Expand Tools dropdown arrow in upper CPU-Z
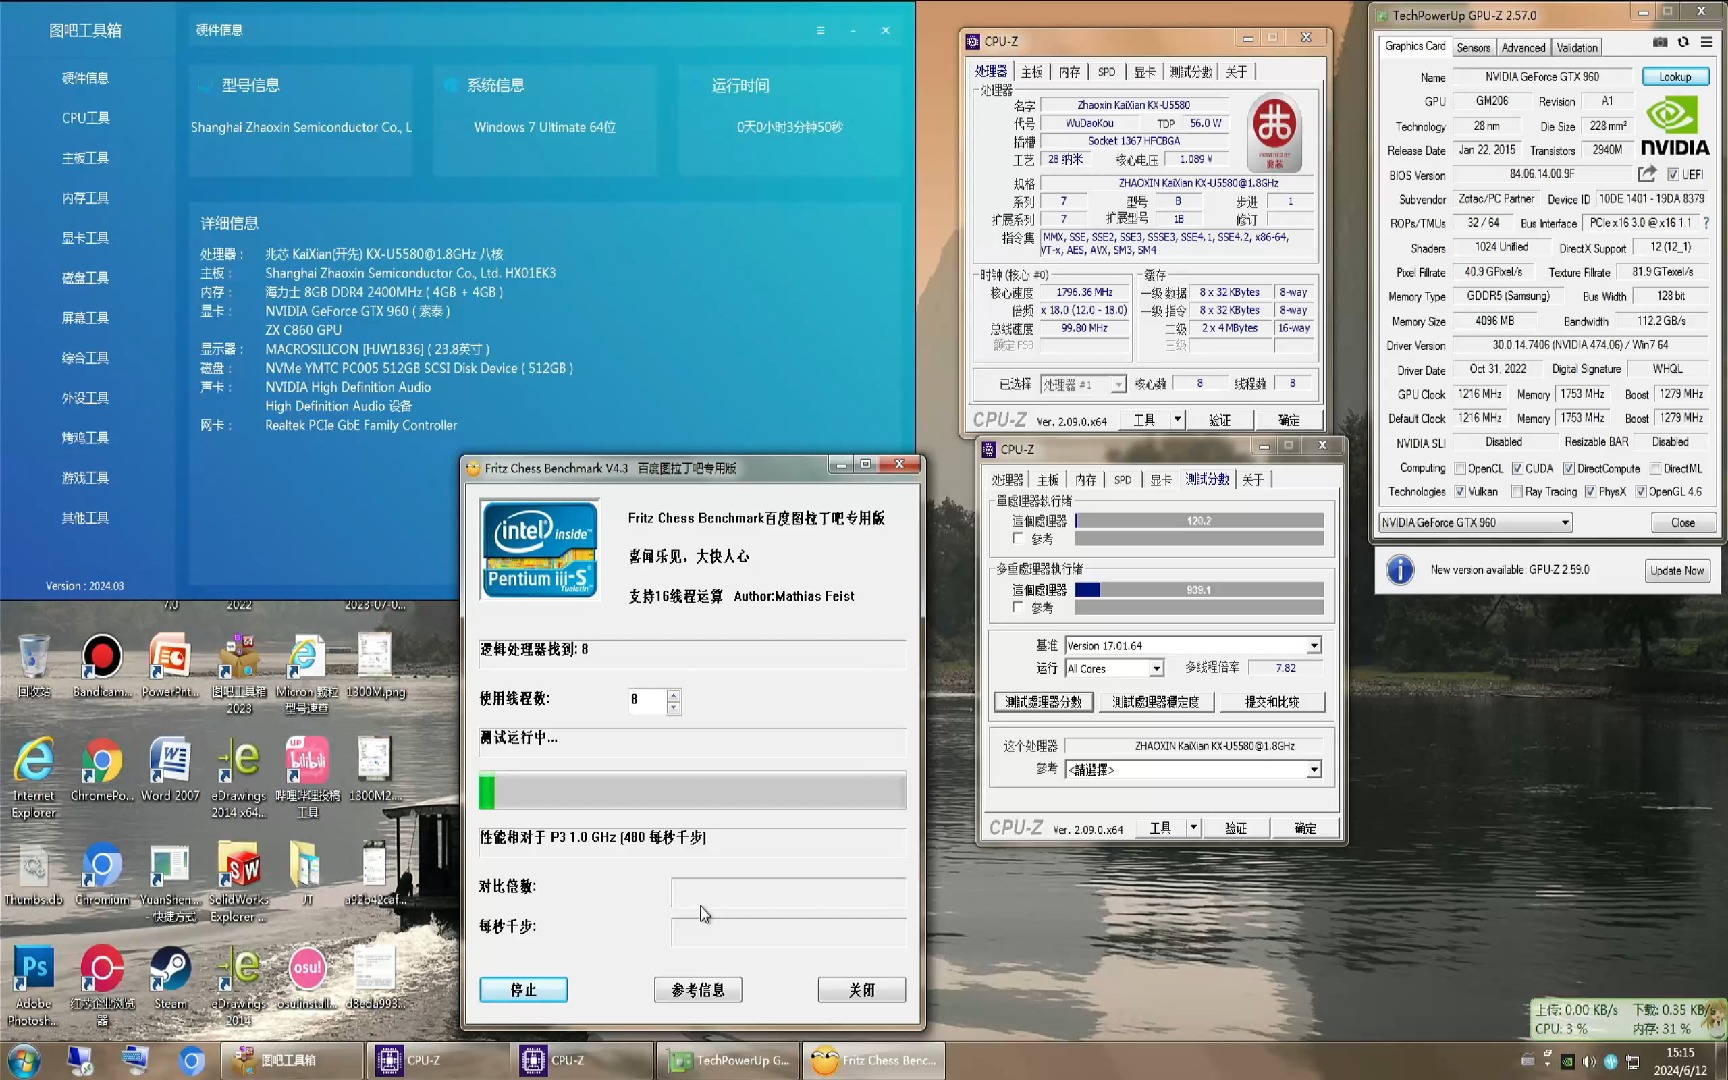This screenshot has width=1728, height=1080. [x=1178, y=419]
